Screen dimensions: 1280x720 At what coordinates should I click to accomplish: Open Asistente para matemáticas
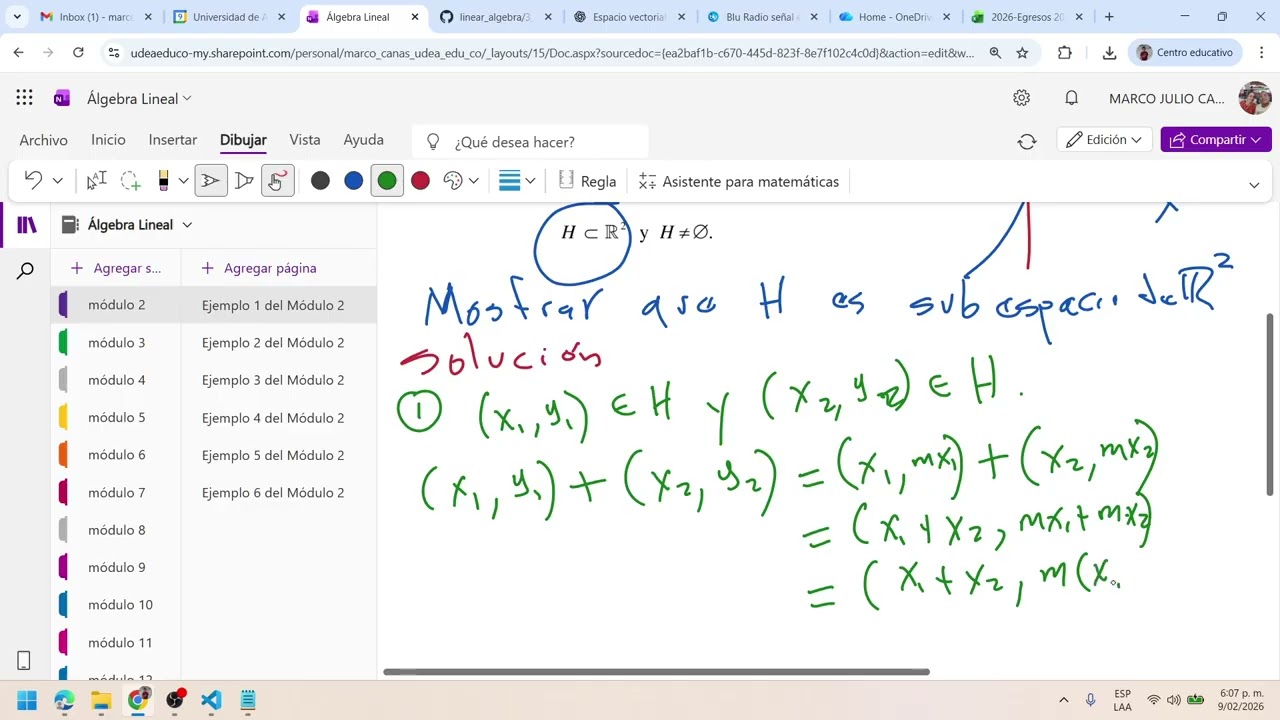pos(738,181)
